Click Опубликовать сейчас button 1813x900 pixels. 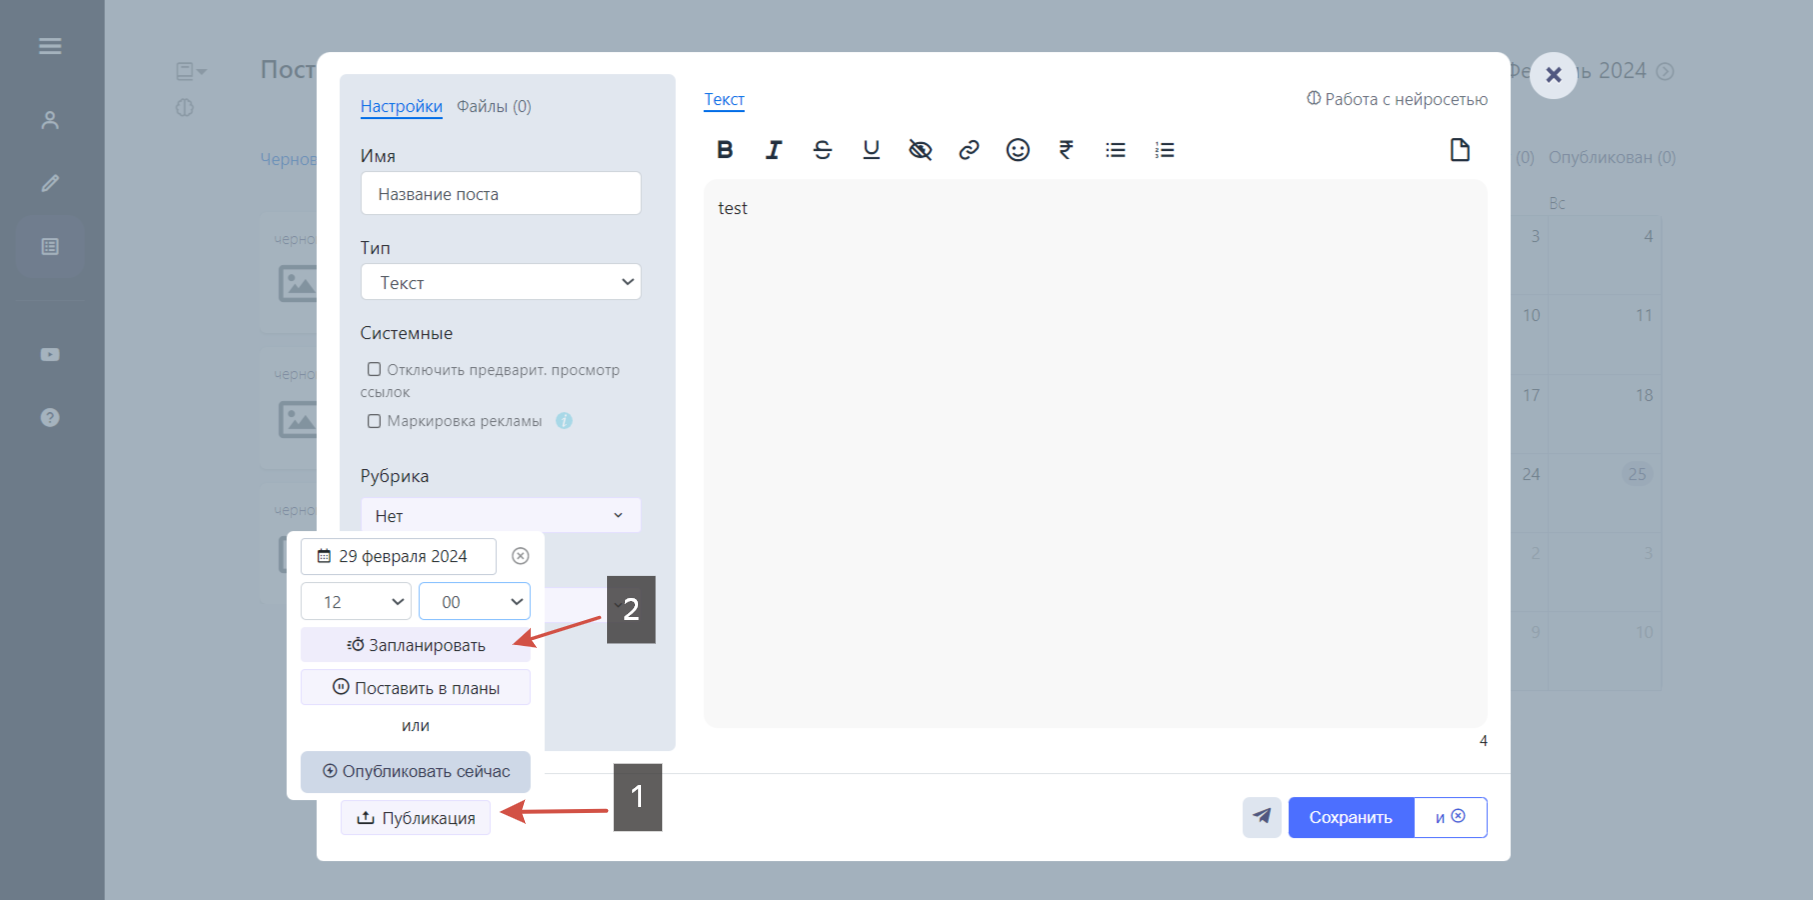point(416,771)
